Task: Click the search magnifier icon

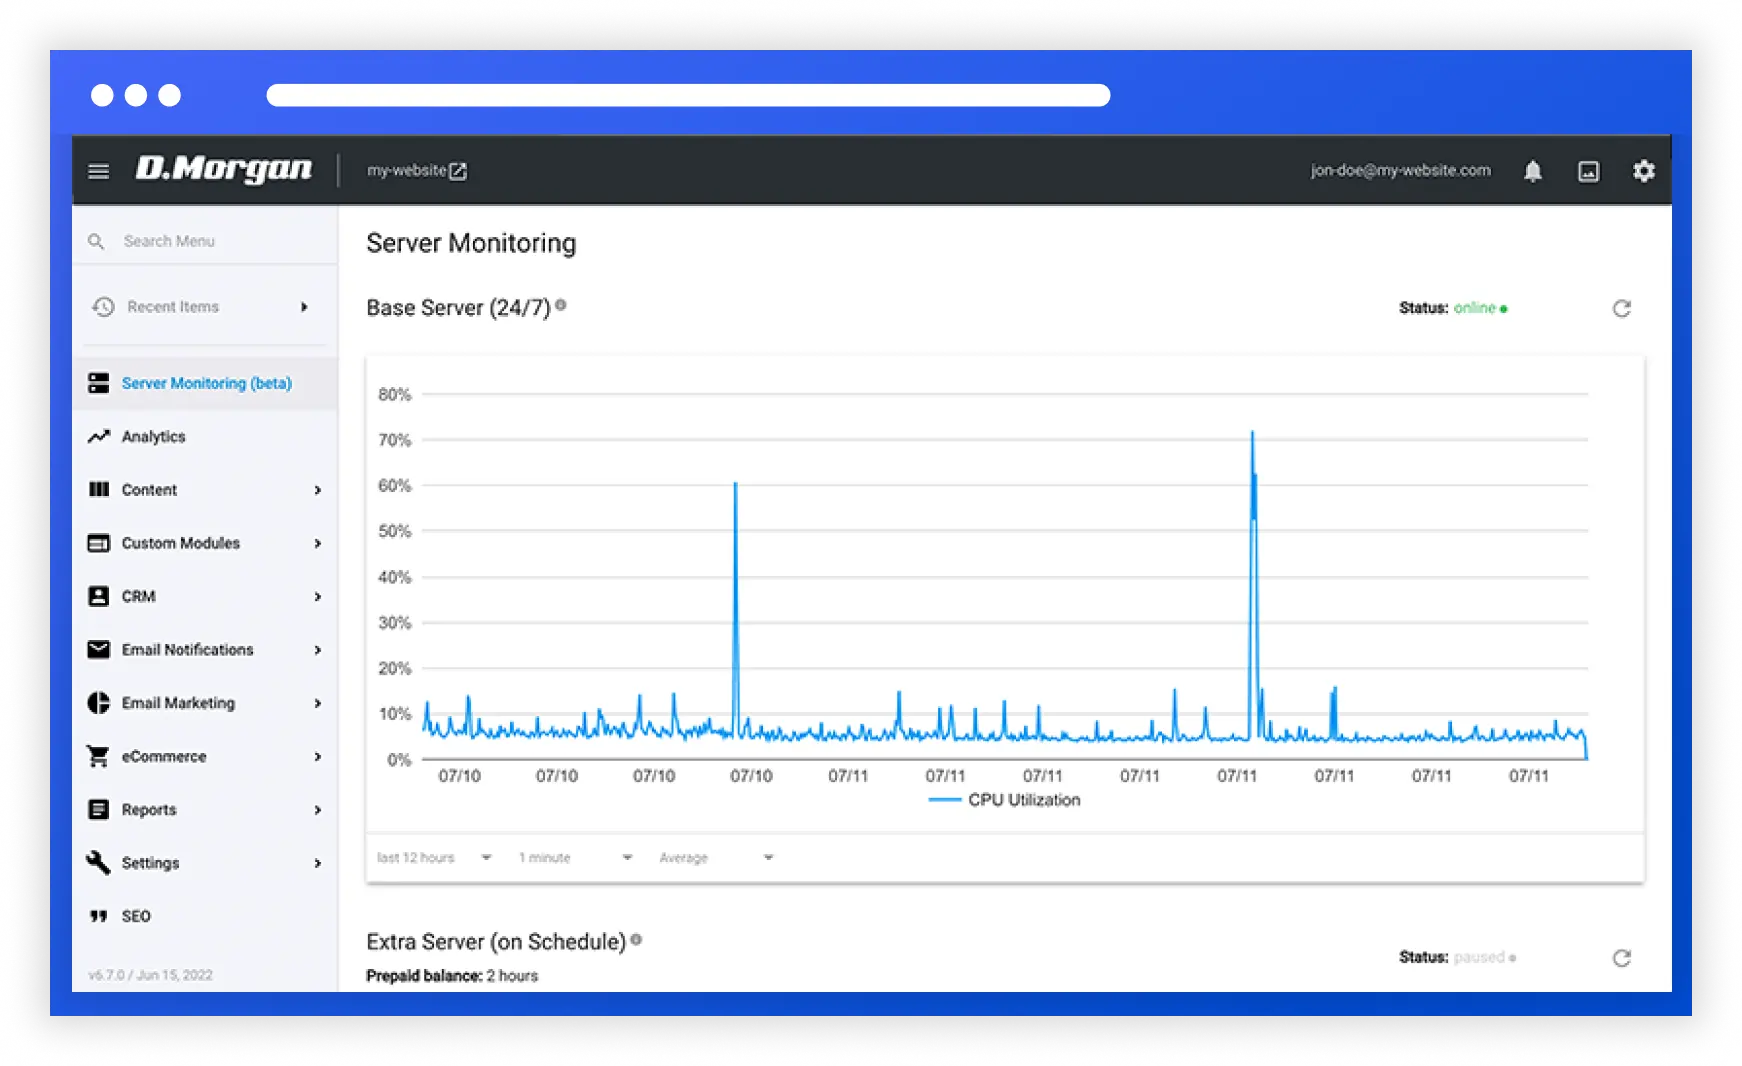Action: coord(96,241)
